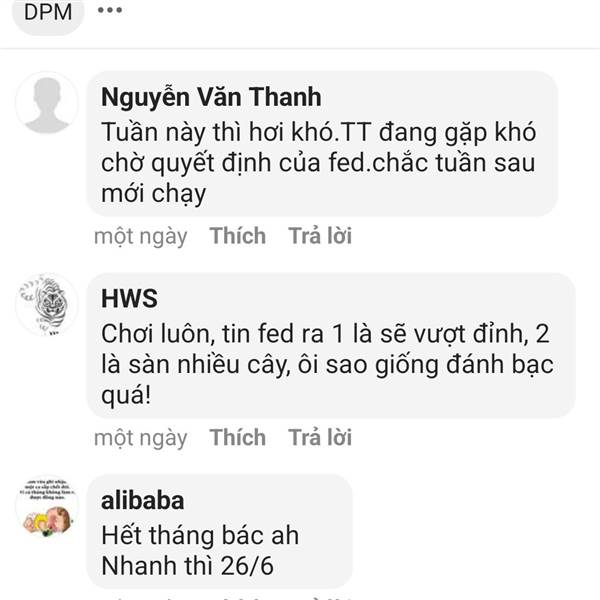Like Nguyễn Văn Thanh's comment with Thích

[238, 236]
